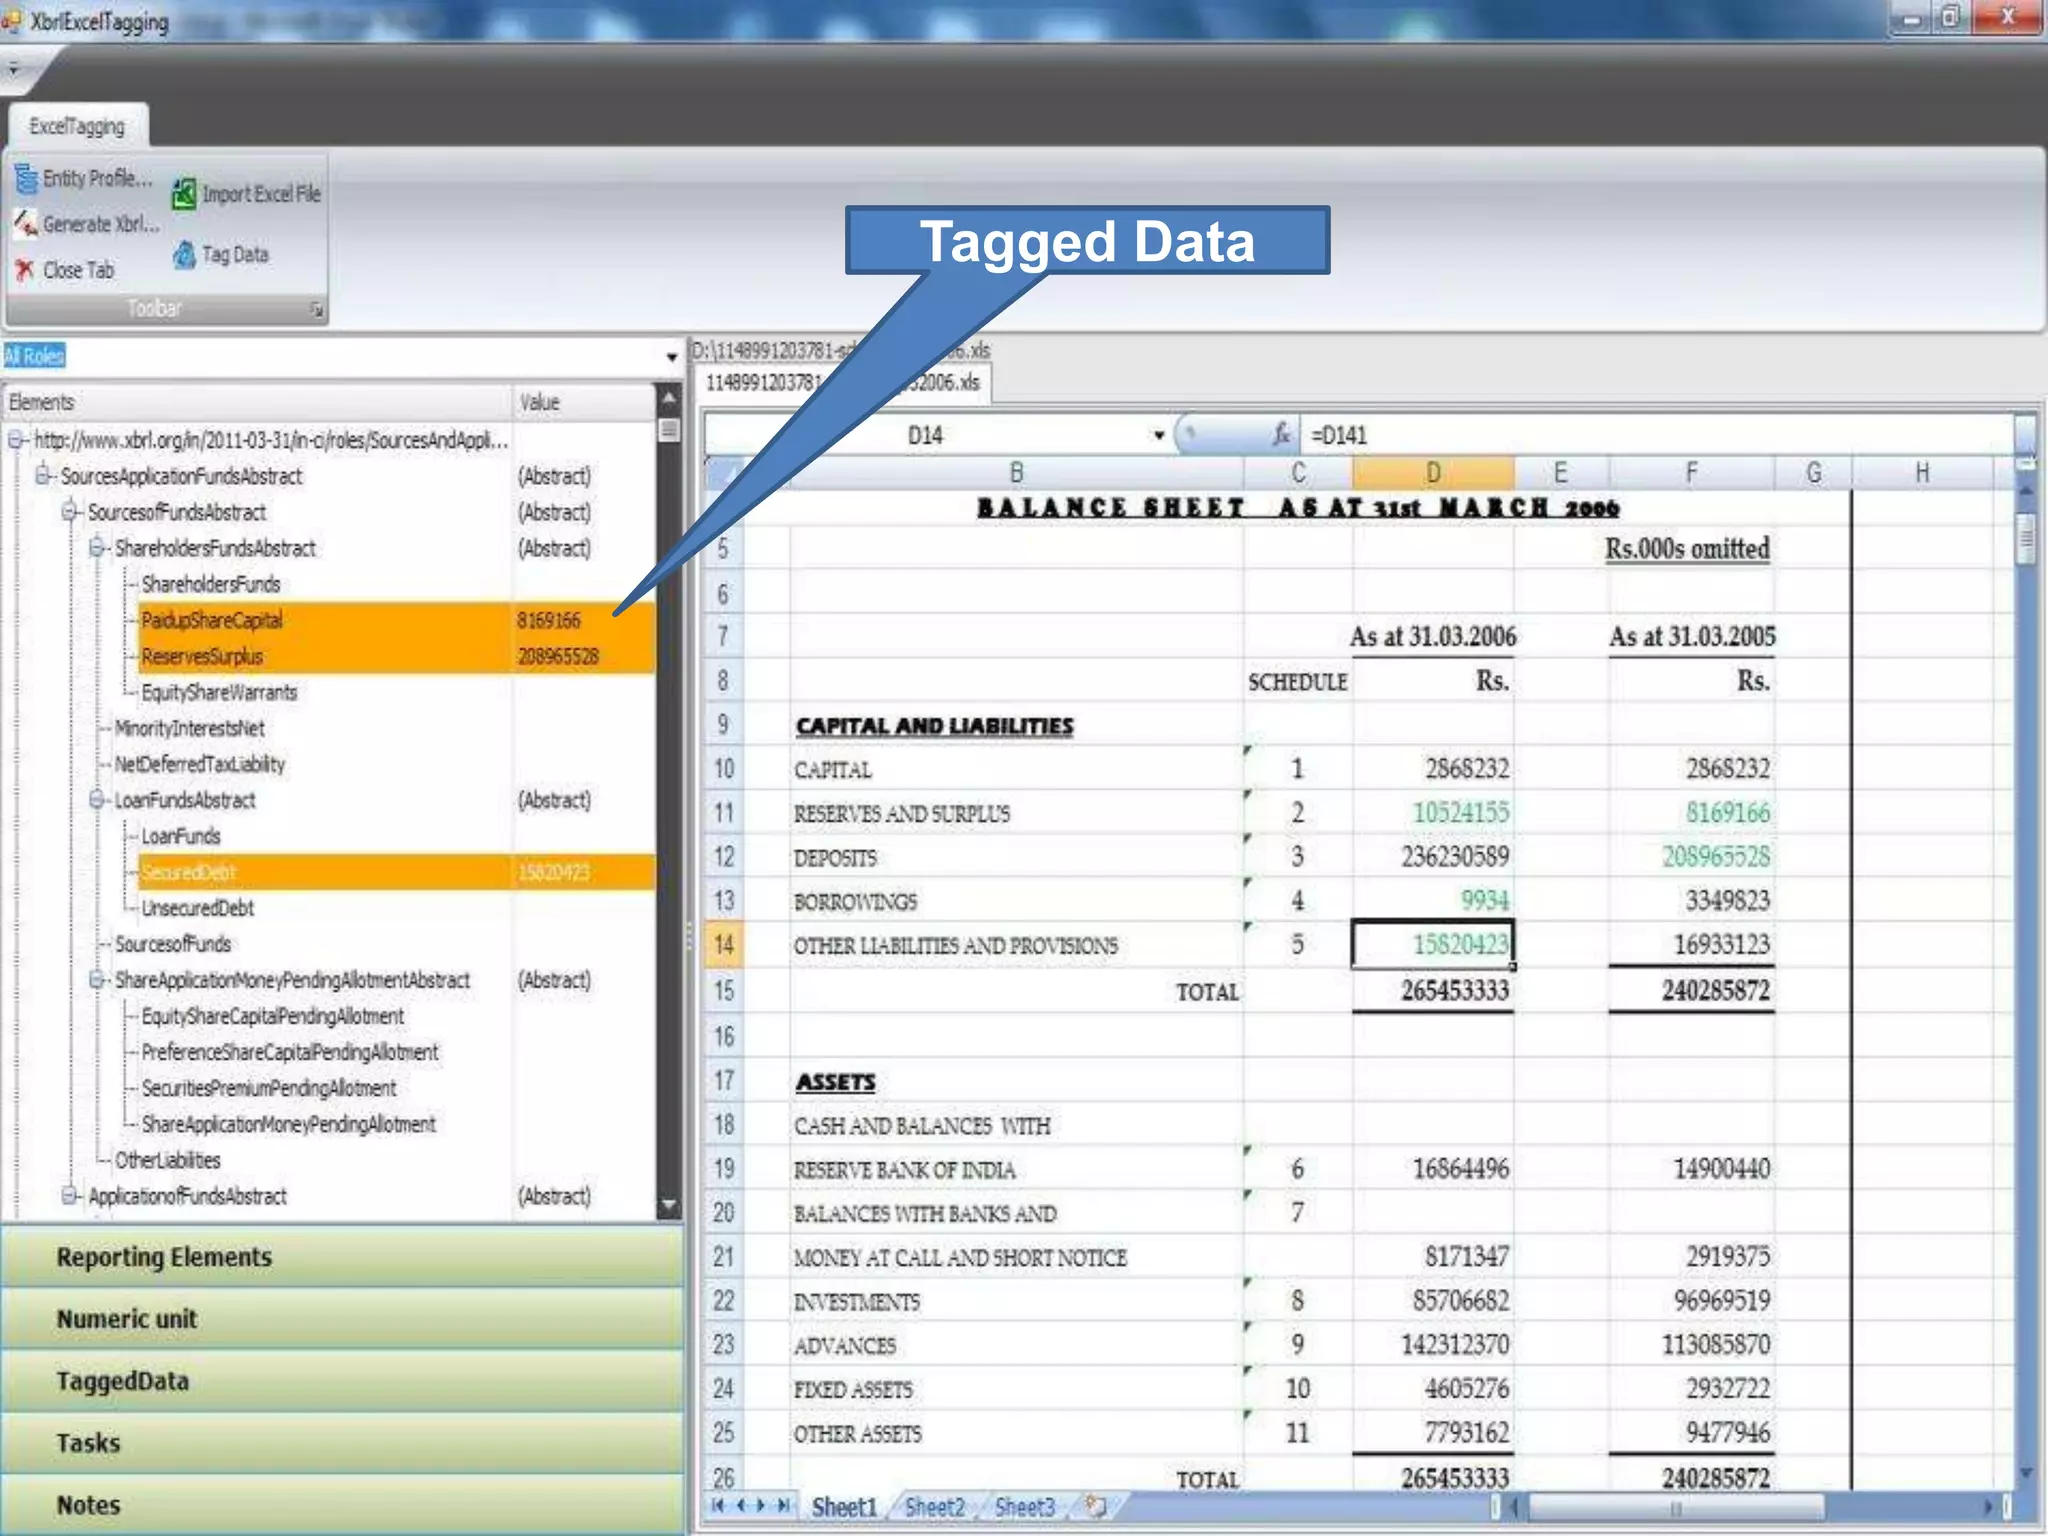Click the RESERVE BANK OF INDIA cell
The height and width of the screenshot is (1536, 2048).
coord(1016,1169)
